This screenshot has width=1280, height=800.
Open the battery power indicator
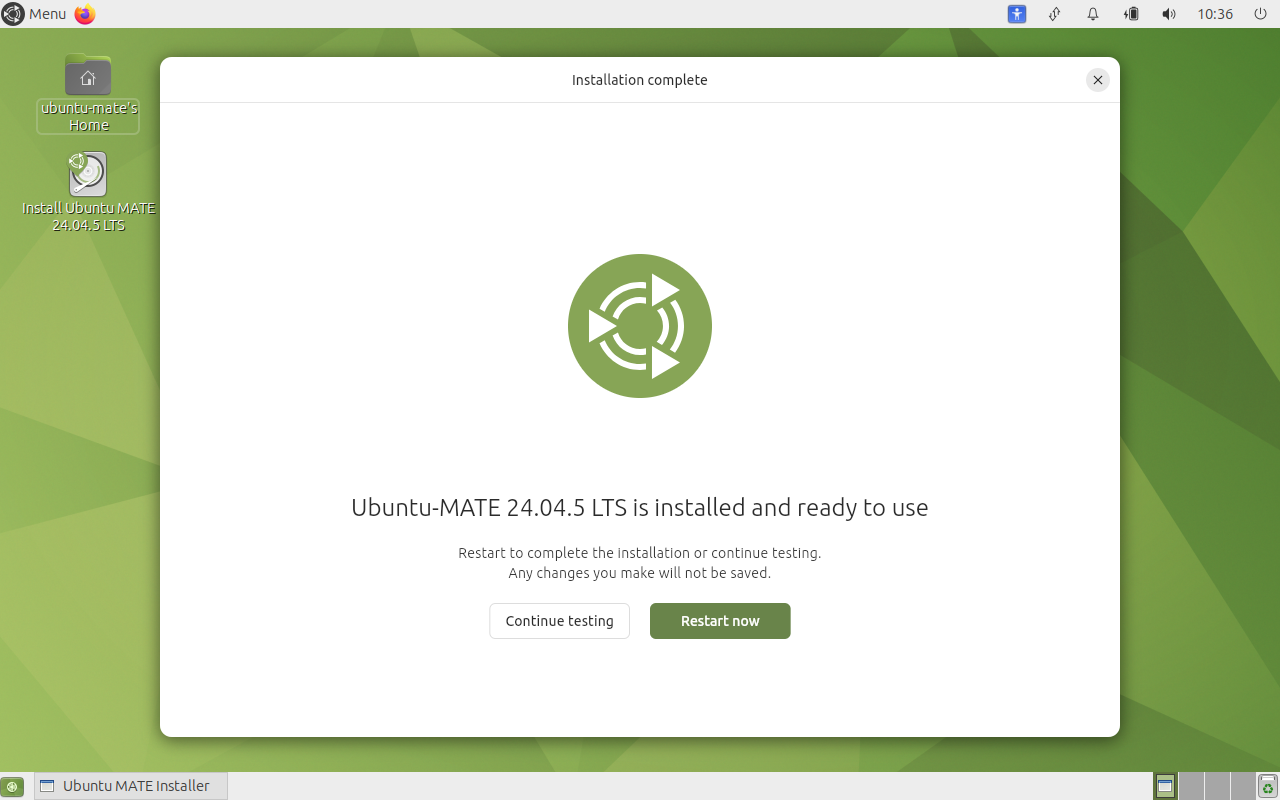[x=1131, y=14]
